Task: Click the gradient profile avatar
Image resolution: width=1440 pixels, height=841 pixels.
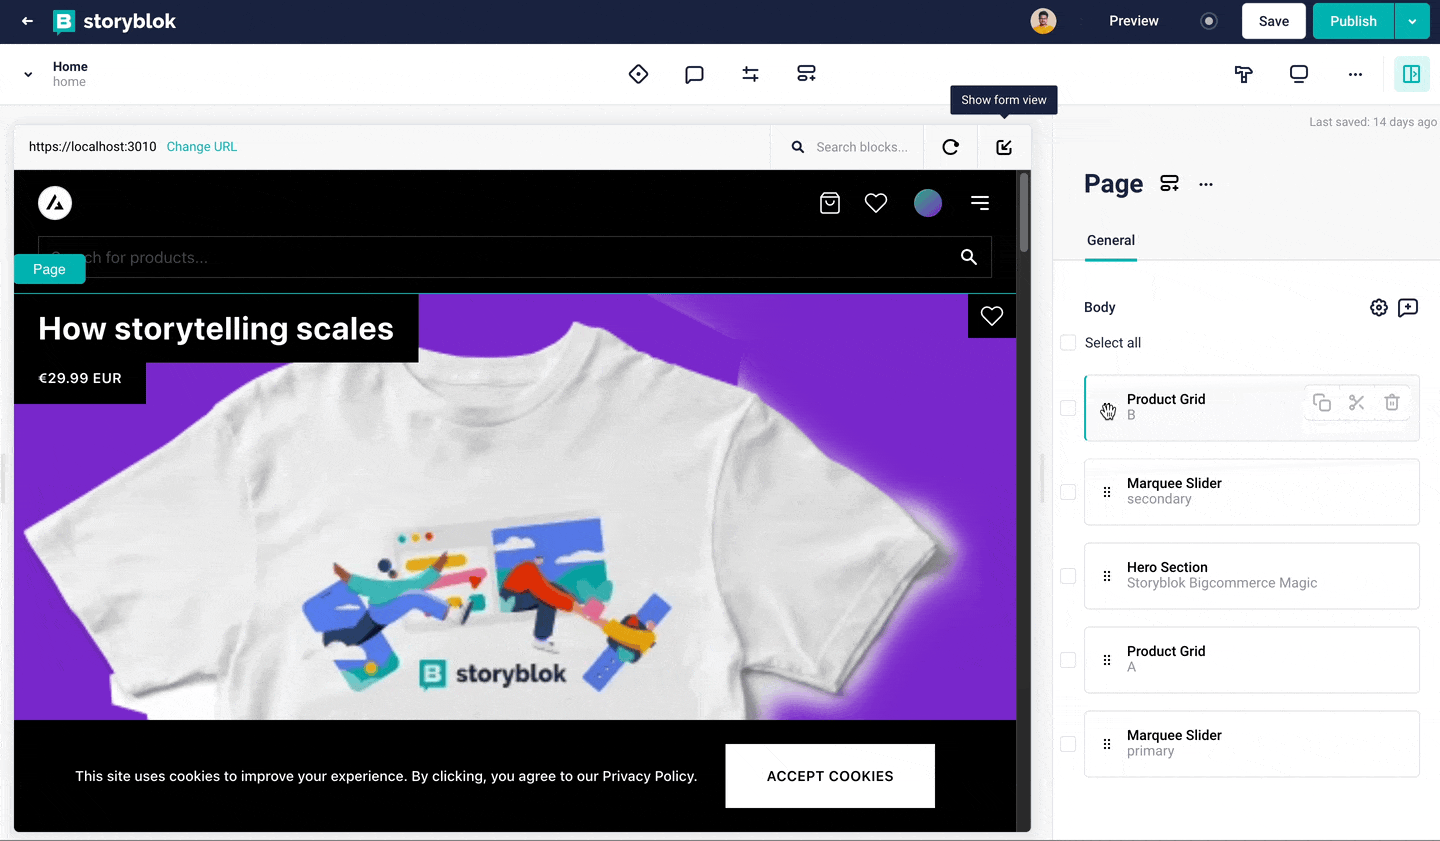Action: coord(928,203)
